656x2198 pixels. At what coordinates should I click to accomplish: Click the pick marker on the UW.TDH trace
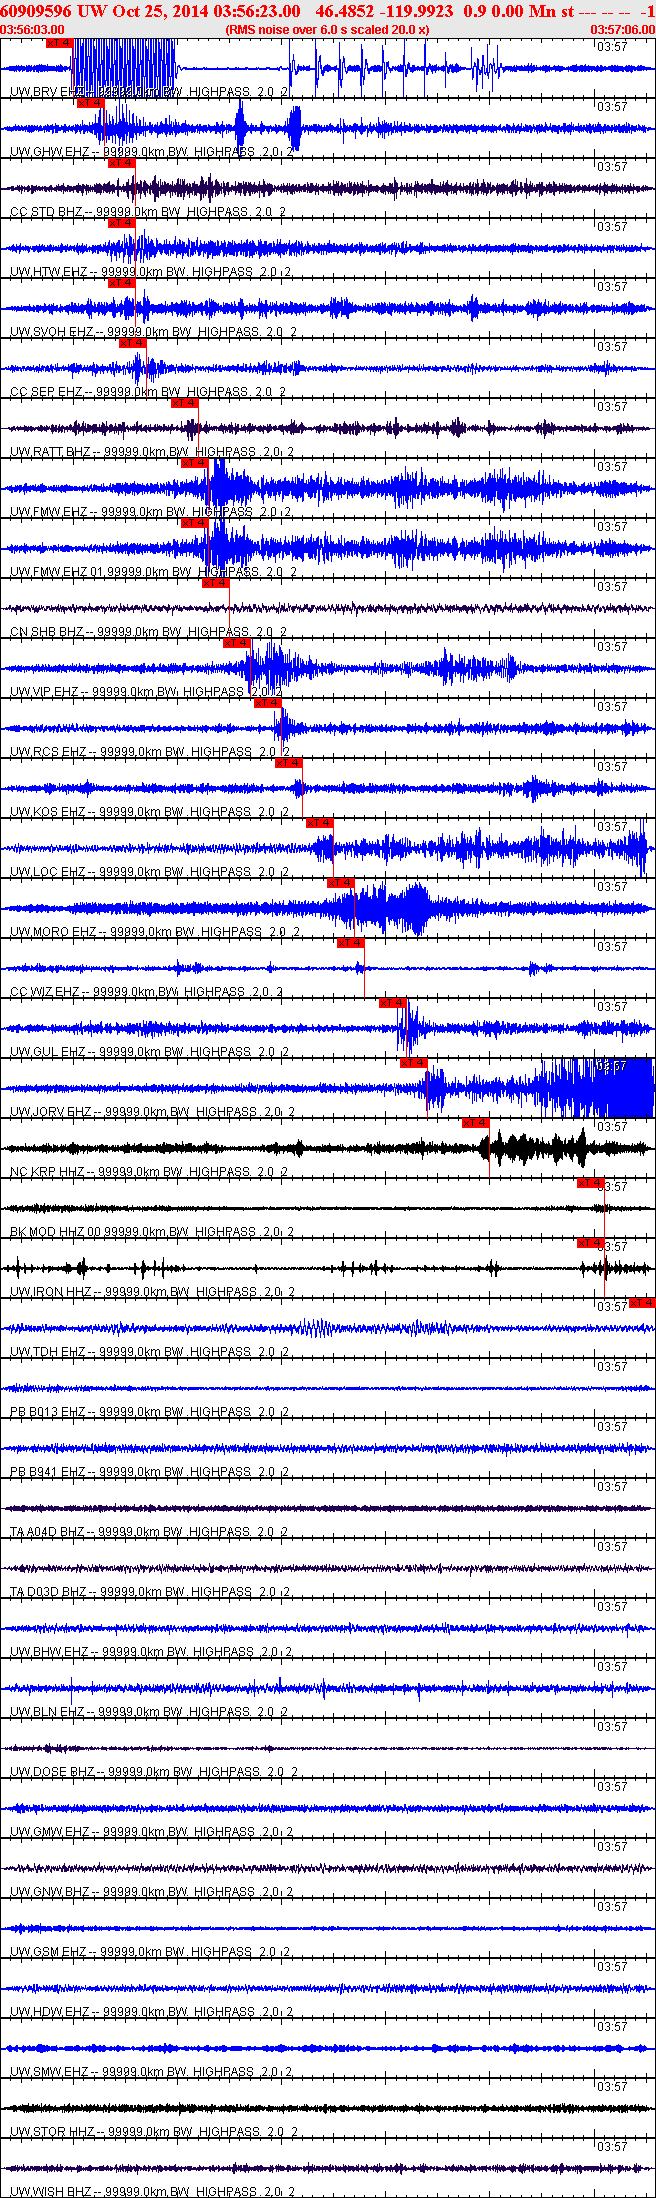tap(642, 1302)
